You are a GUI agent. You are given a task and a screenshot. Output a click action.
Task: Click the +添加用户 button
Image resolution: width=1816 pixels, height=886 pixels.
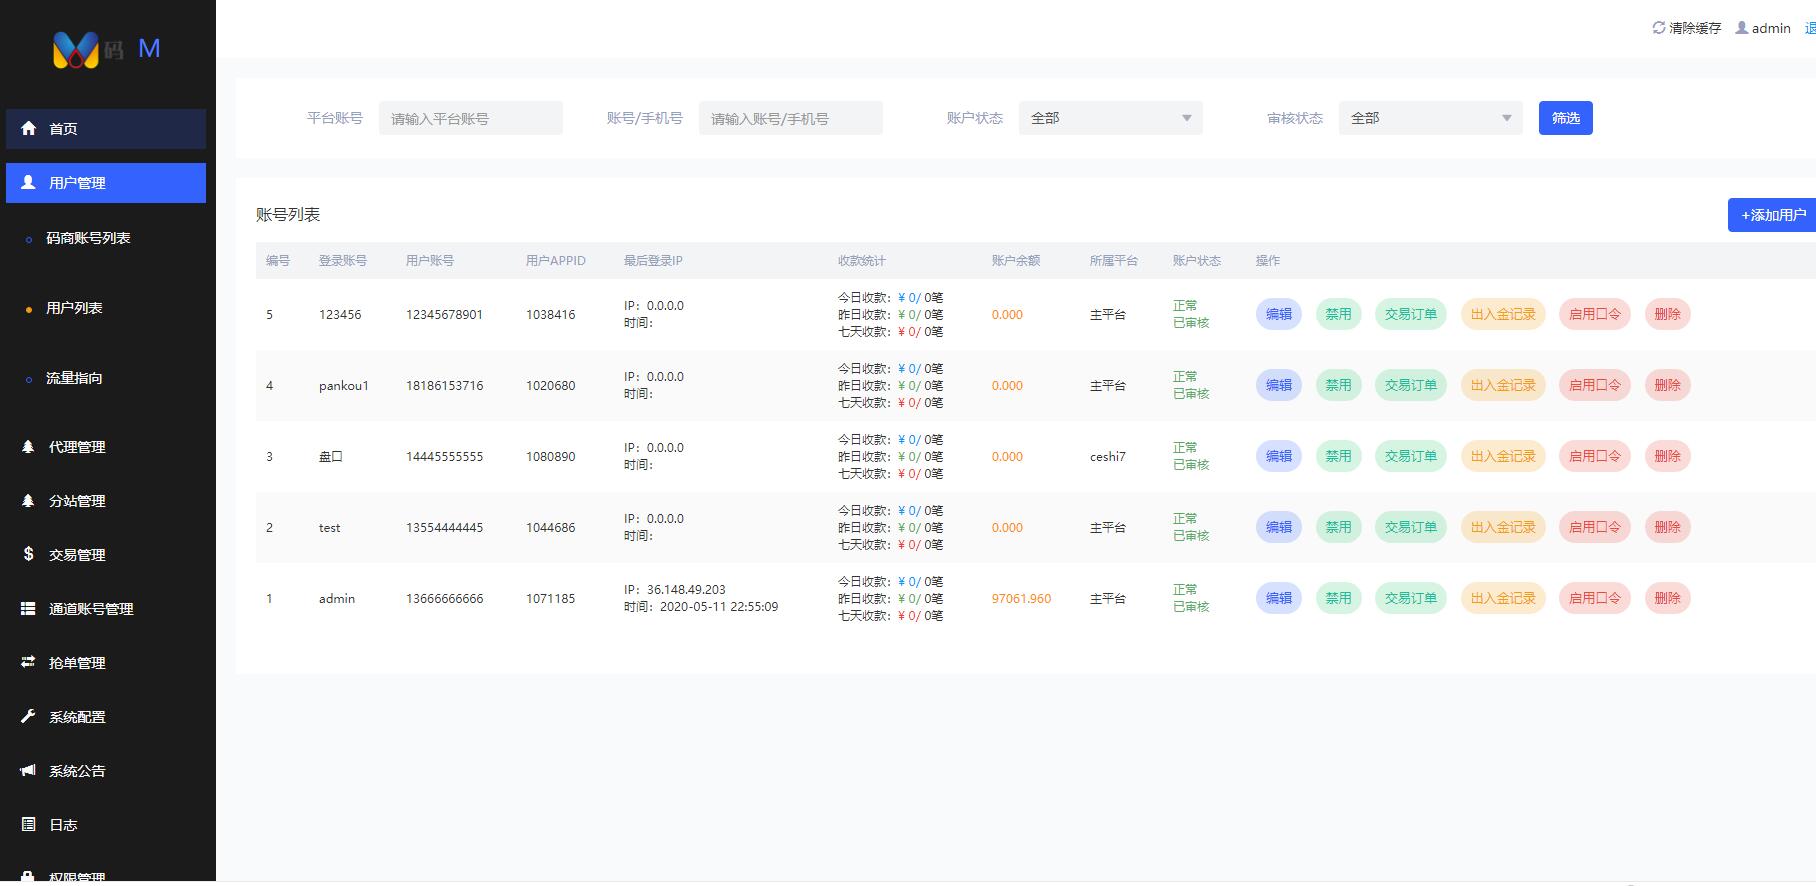tap(1772, 215)
